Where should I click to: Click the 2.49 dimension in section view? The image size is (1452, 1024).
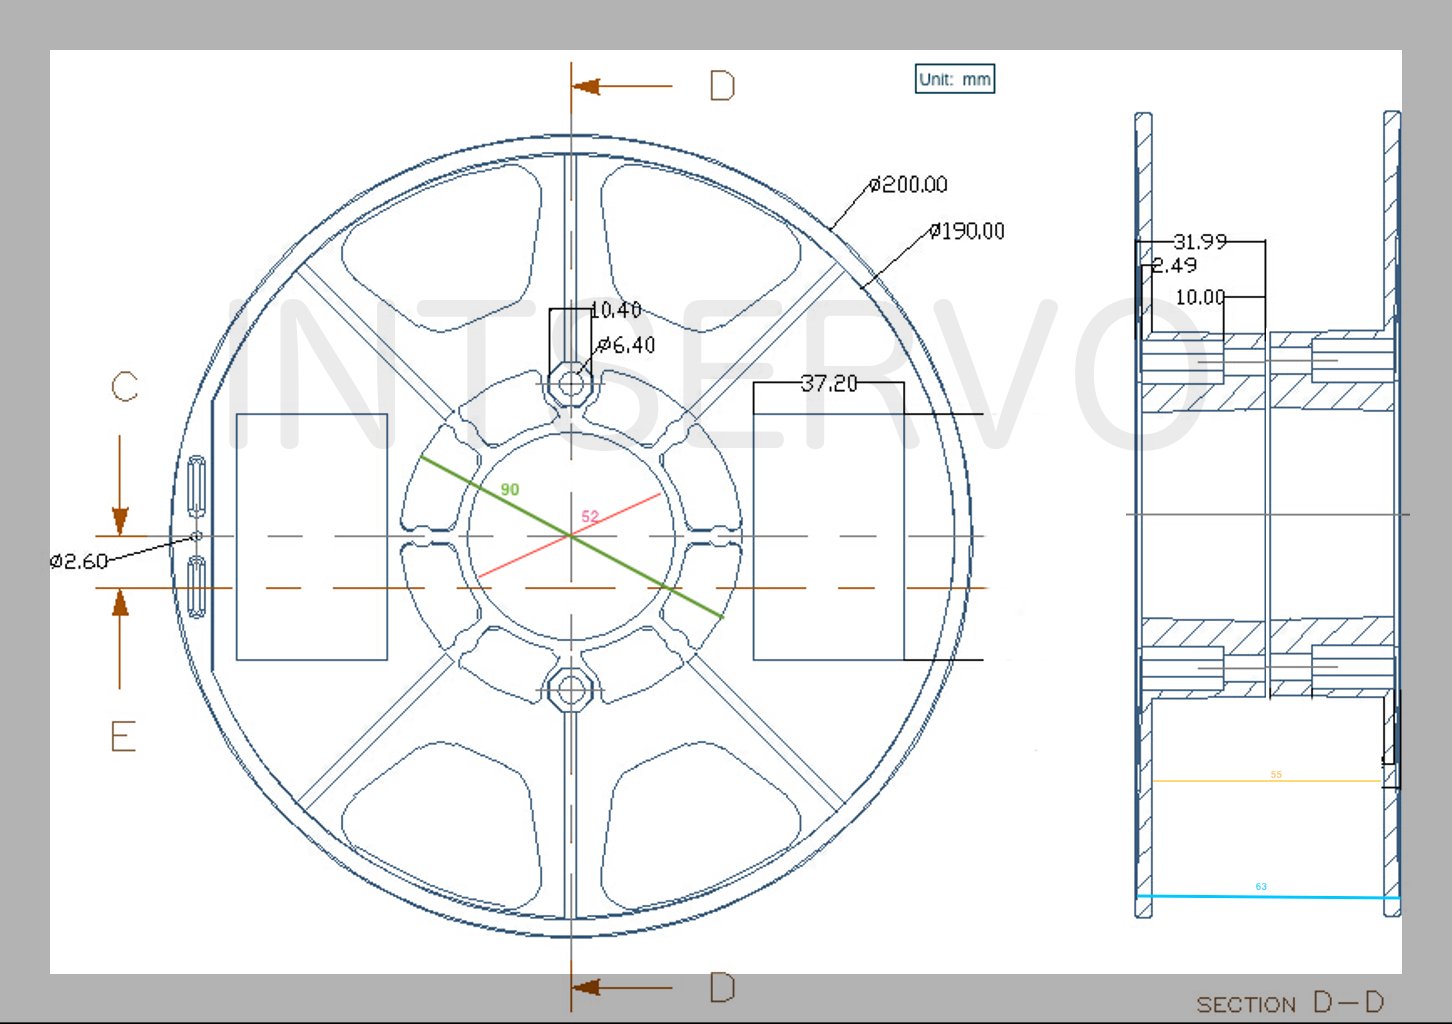[x=1174, y=265]
